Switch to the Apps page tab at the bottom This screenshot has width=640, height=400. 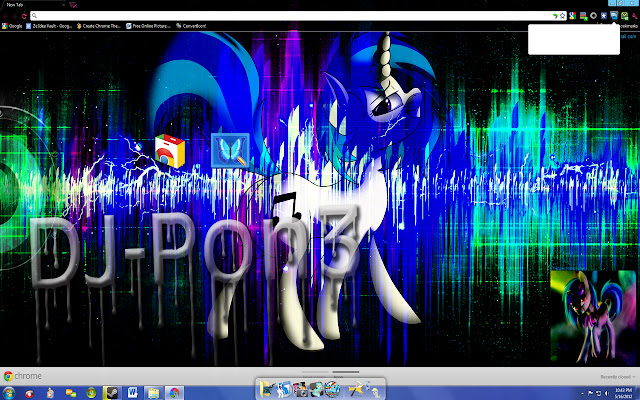[x=346, y=372]
